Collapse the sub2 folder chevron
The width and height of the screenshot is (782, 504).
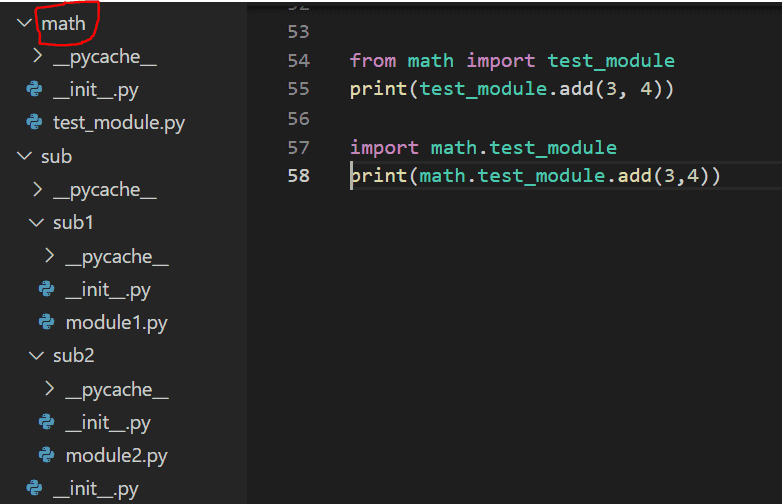tap(37, 356)
